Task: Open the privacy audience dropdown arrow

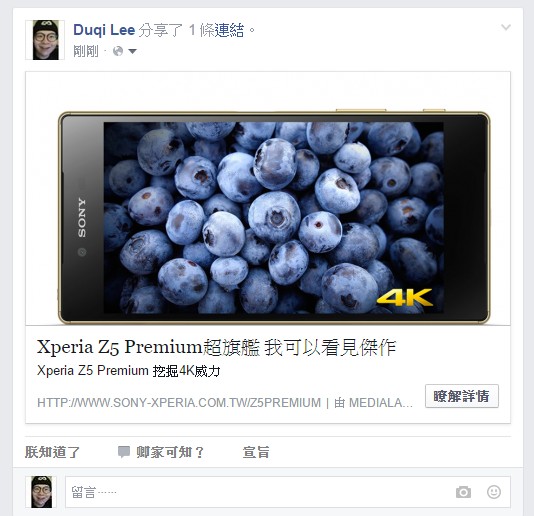Action: point(132,51)
